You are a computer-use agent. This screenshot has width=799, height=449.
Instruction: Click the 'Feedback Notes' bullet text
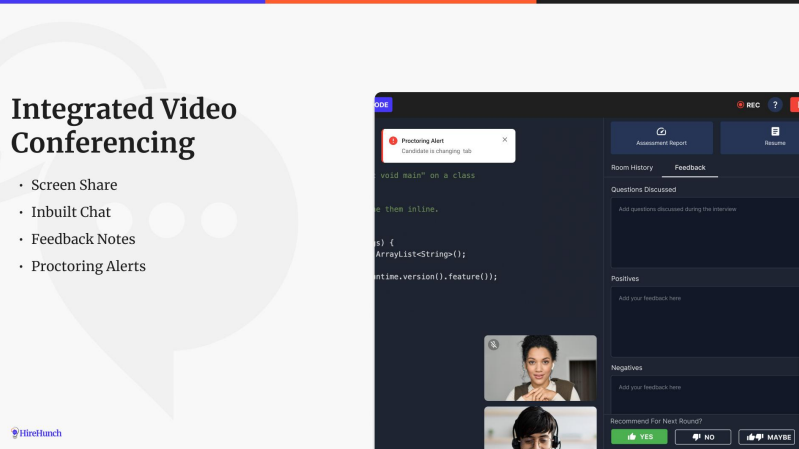83,239
